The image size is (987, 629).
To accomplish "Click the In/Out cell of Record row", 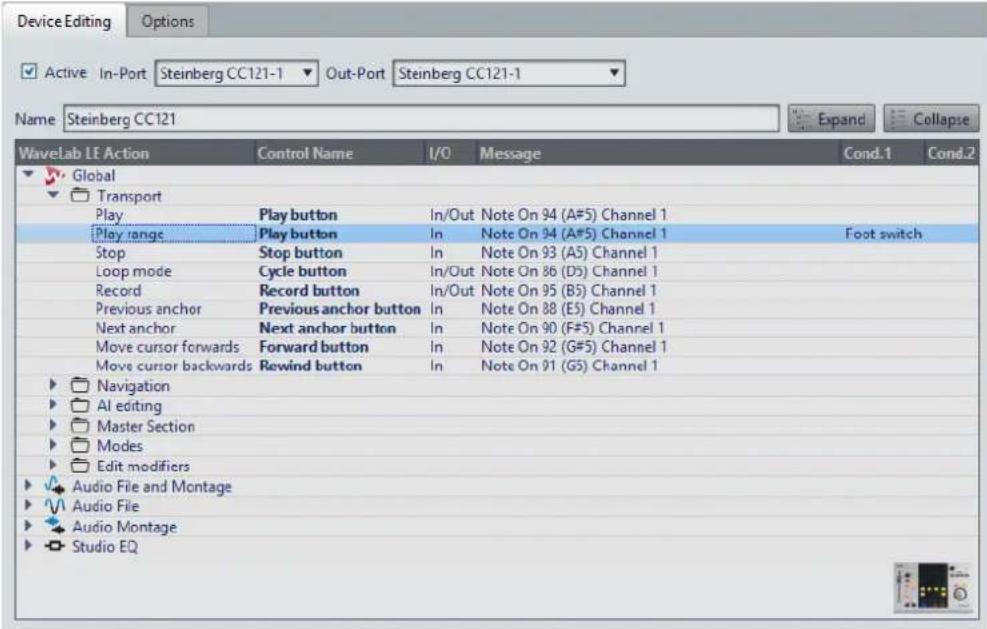I will [451, 290].
